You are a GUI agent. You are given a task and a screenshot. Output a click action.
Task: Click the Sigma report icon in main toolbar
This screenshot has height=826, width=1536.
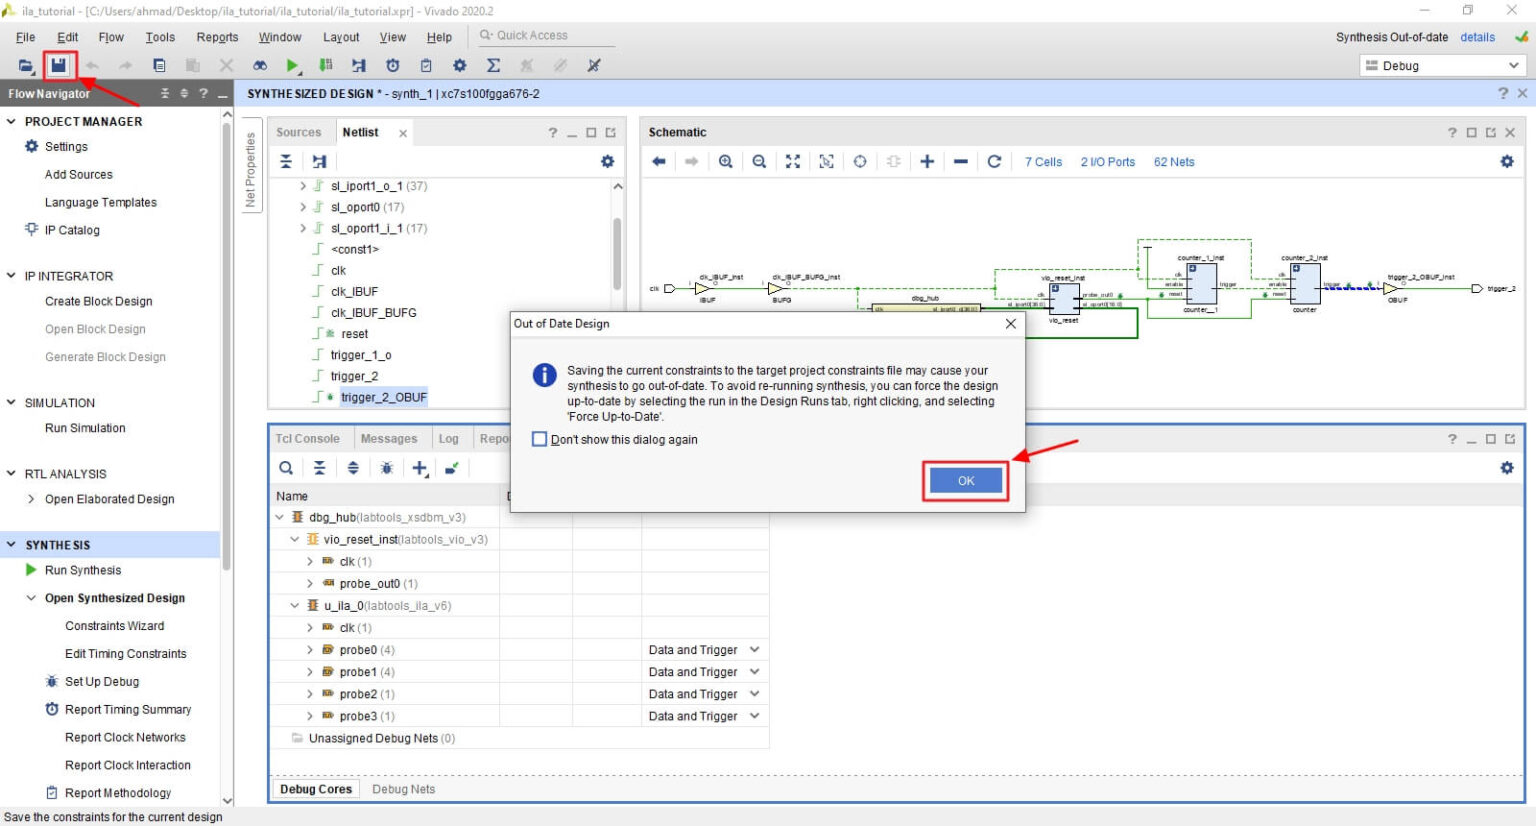pos(493,66)
